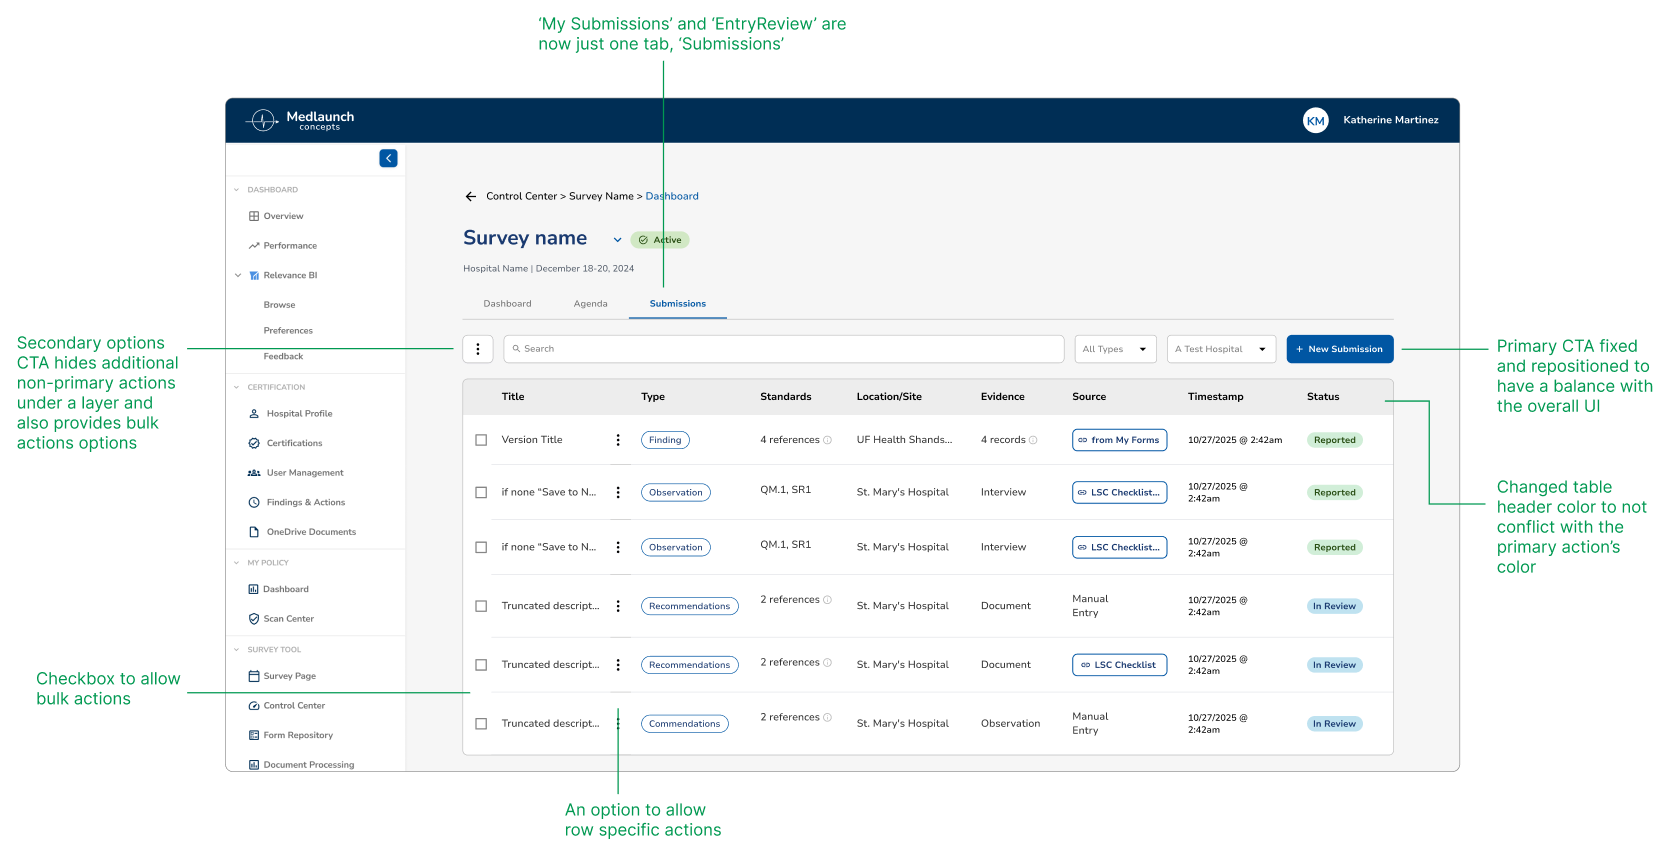This screenshot has height=853, width=1677.
Task: Click the Katherine Martinez user name
Action: pos(1390,120)
